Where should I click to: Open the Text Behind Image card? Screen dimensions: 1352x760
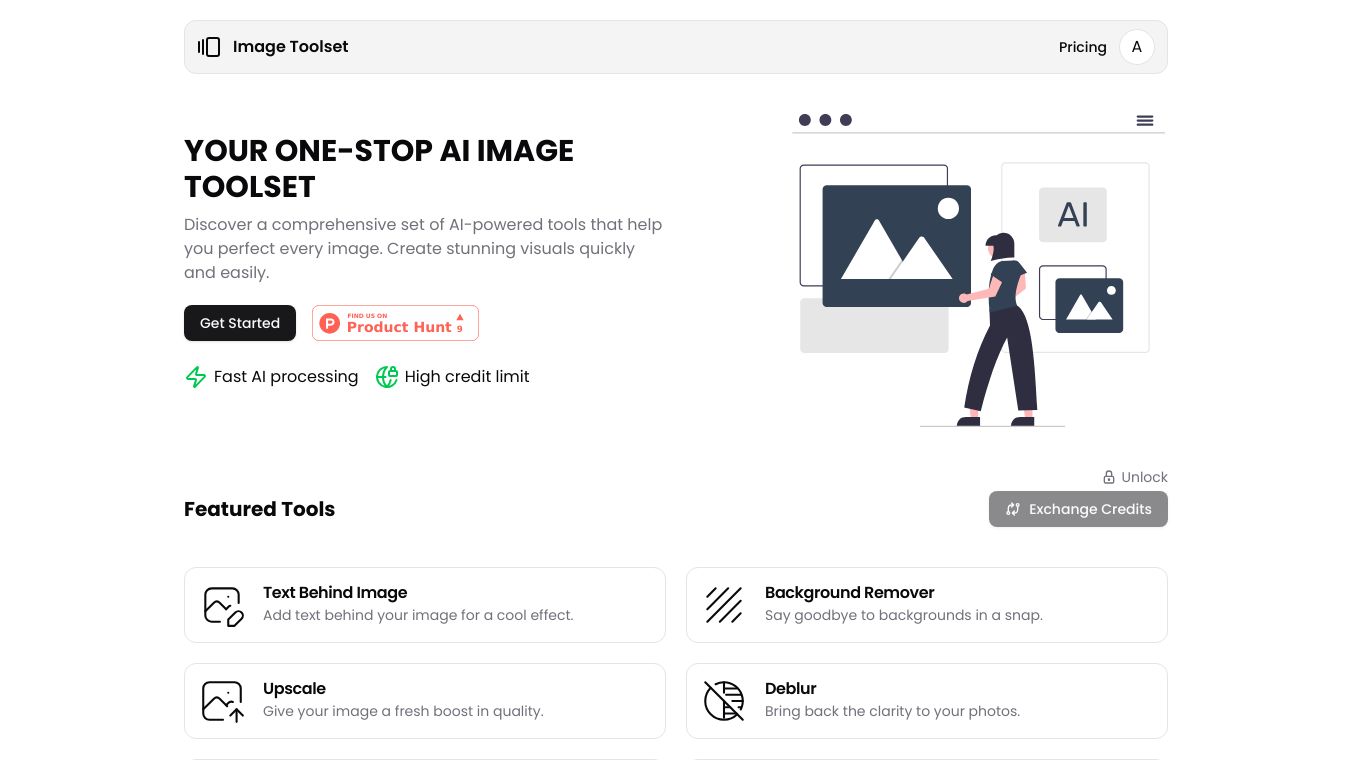[x=425, y=605]
